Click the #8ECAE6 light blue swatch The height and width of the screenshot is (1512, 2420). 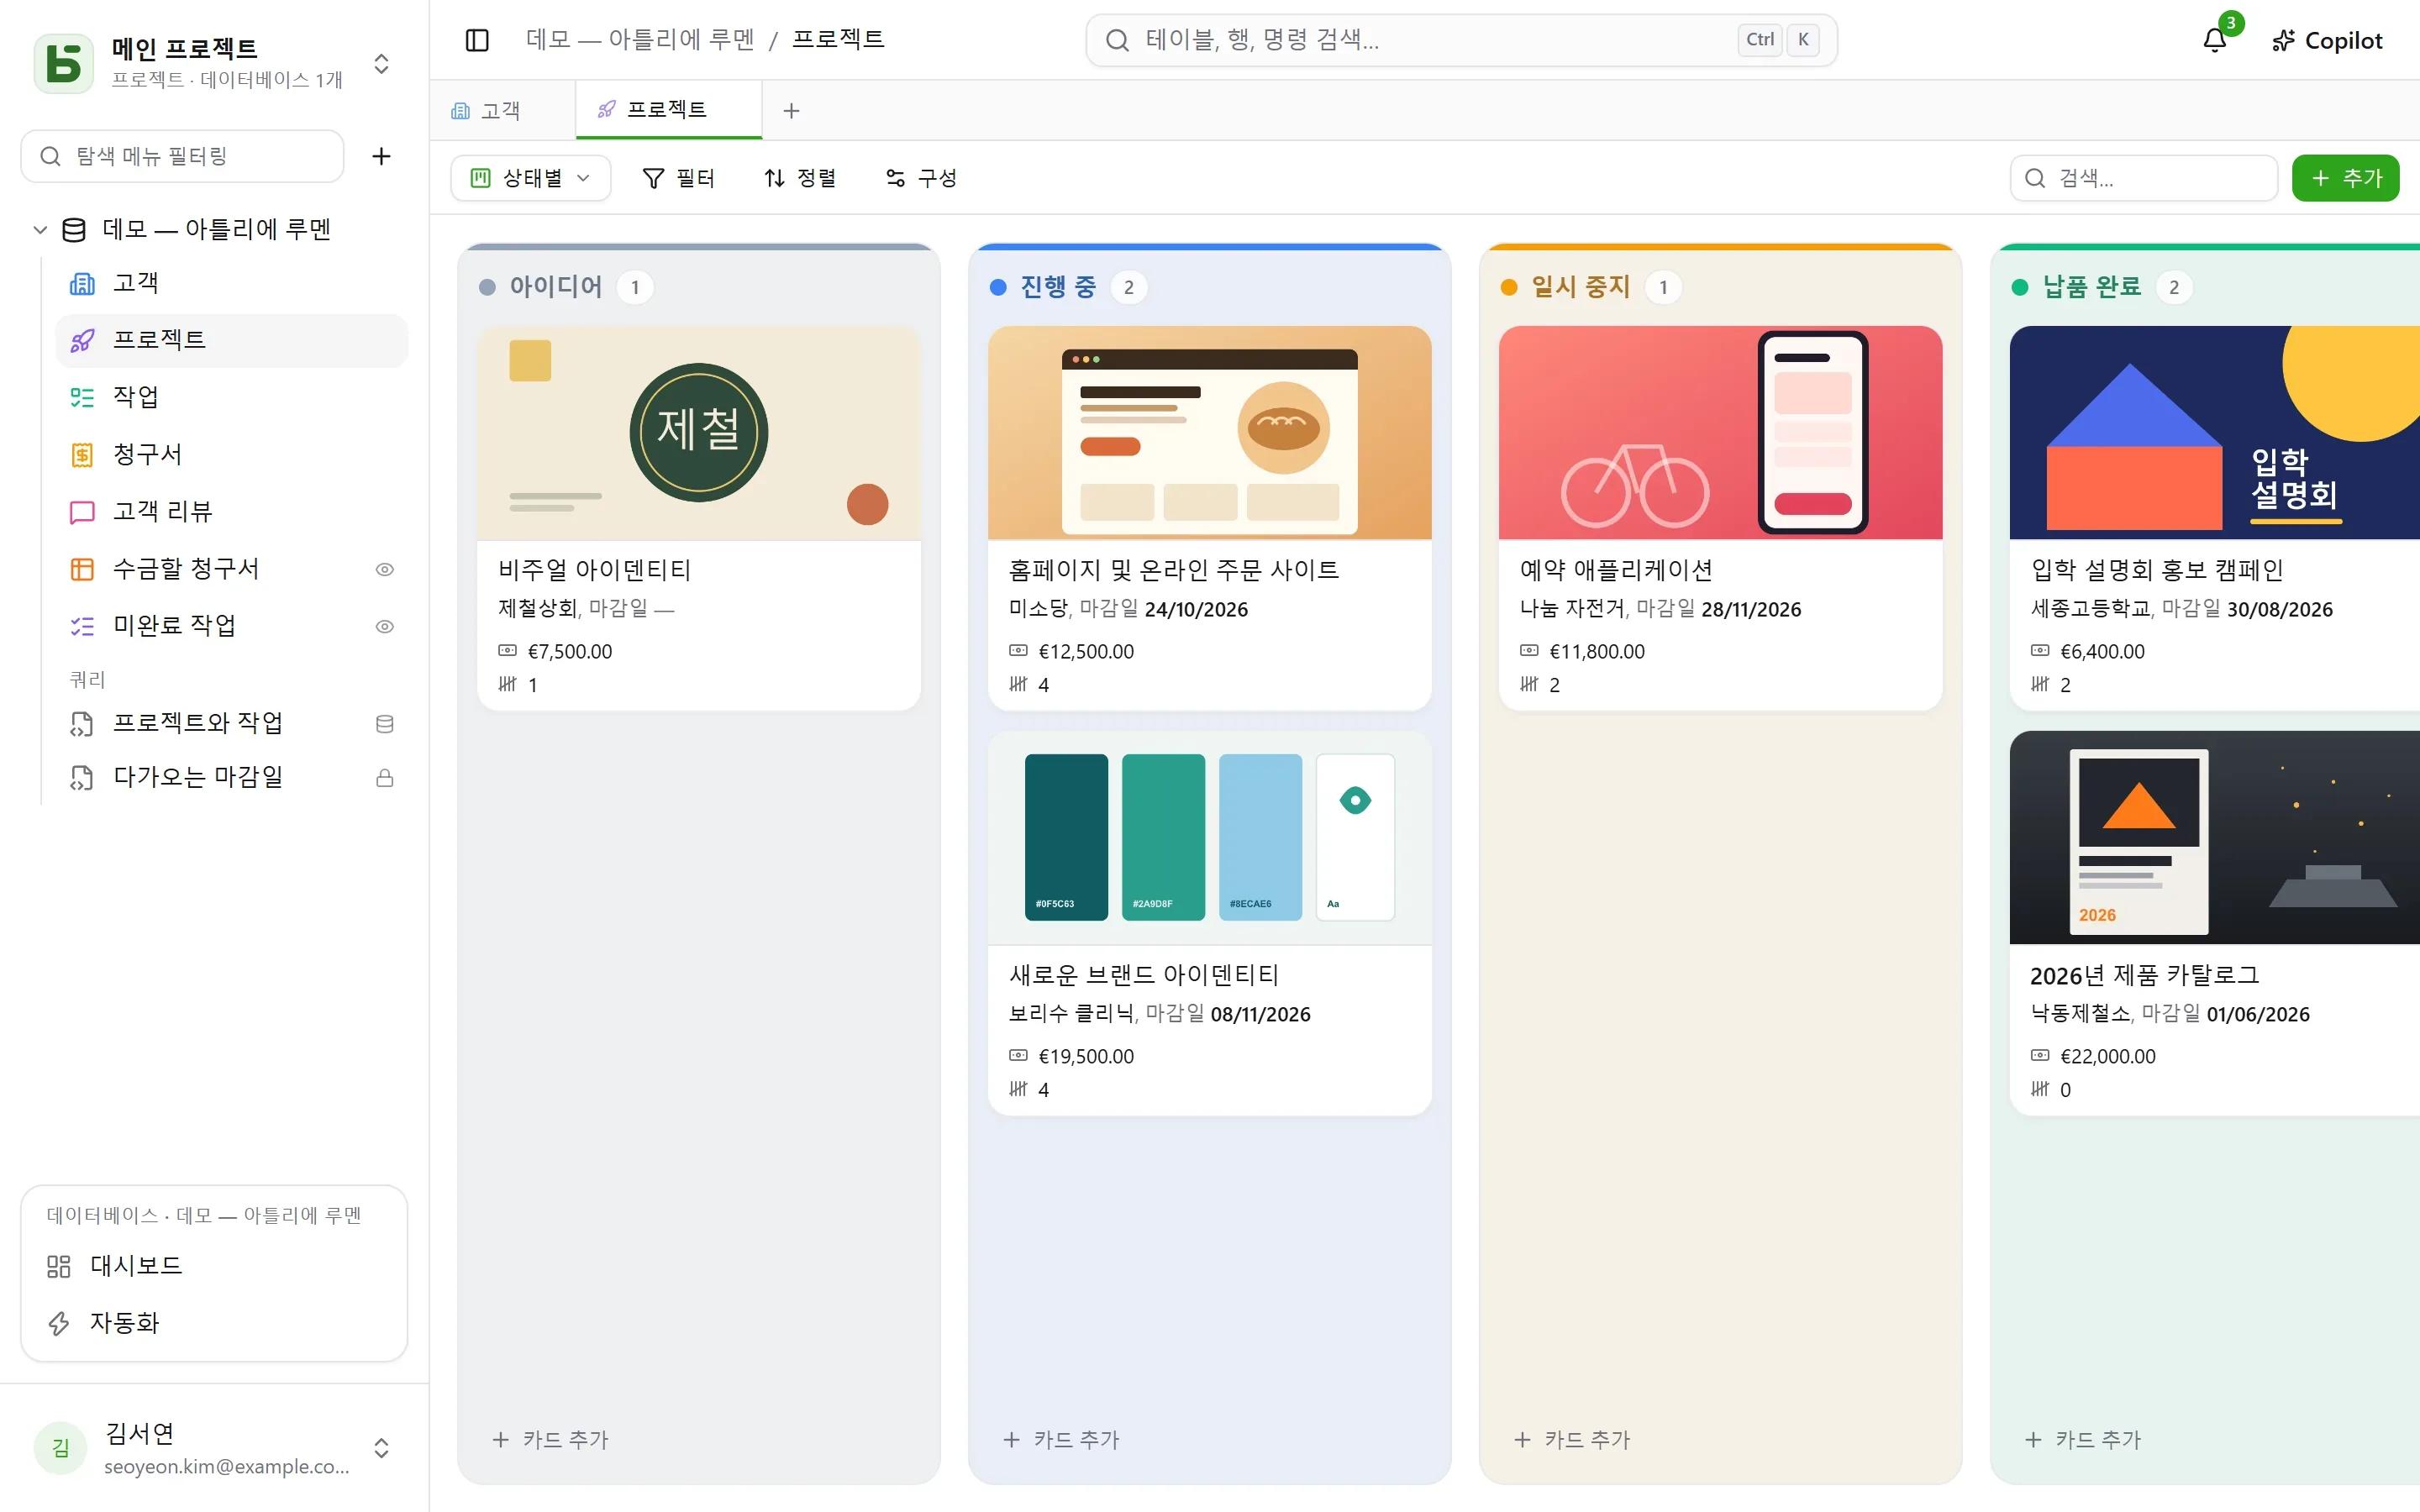(x=1260, y=837)
